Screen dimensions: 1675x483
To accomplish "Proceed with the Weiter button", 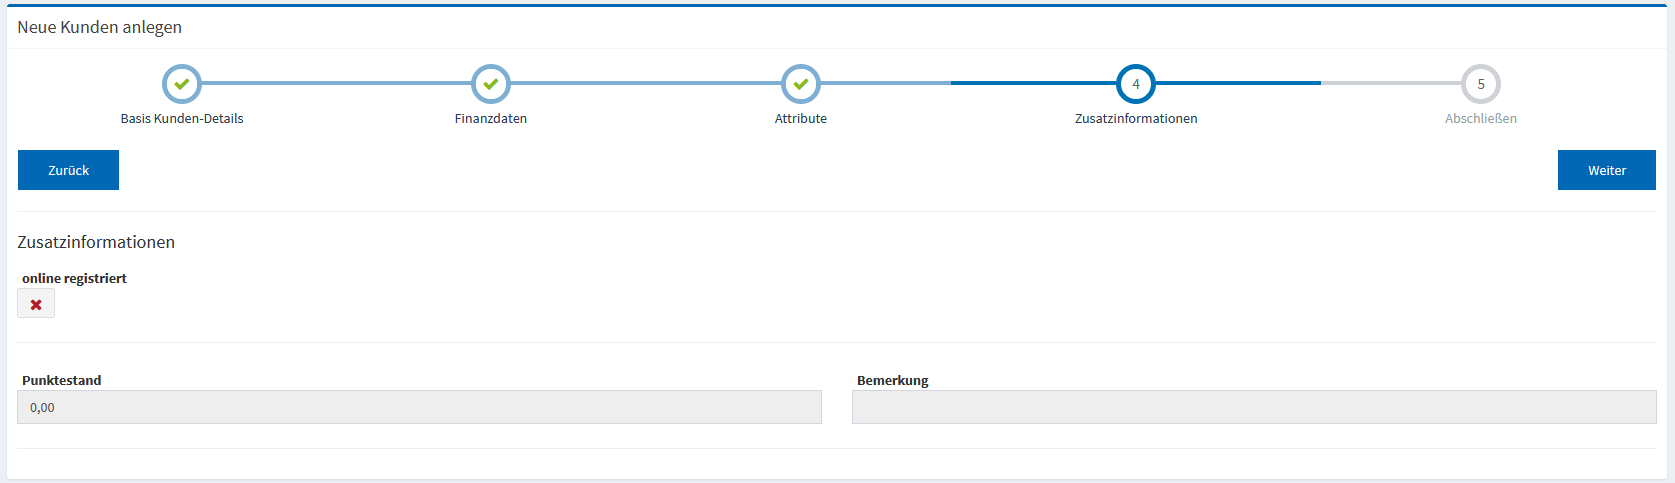I will coord(1606,170).
